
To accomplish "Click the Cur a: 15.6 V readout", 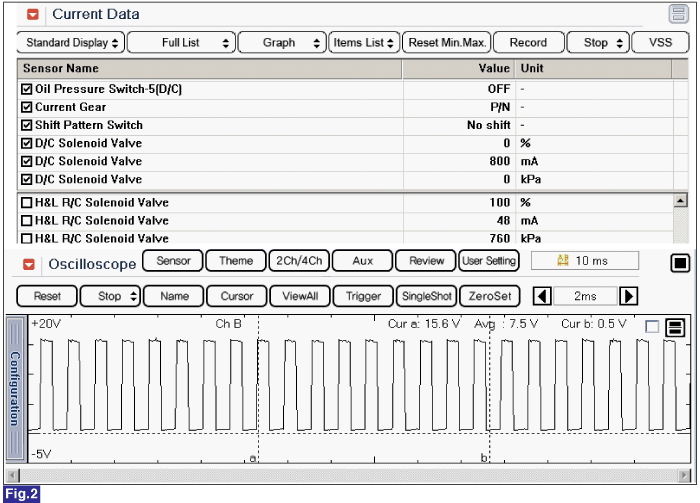I will click(424, 324).
